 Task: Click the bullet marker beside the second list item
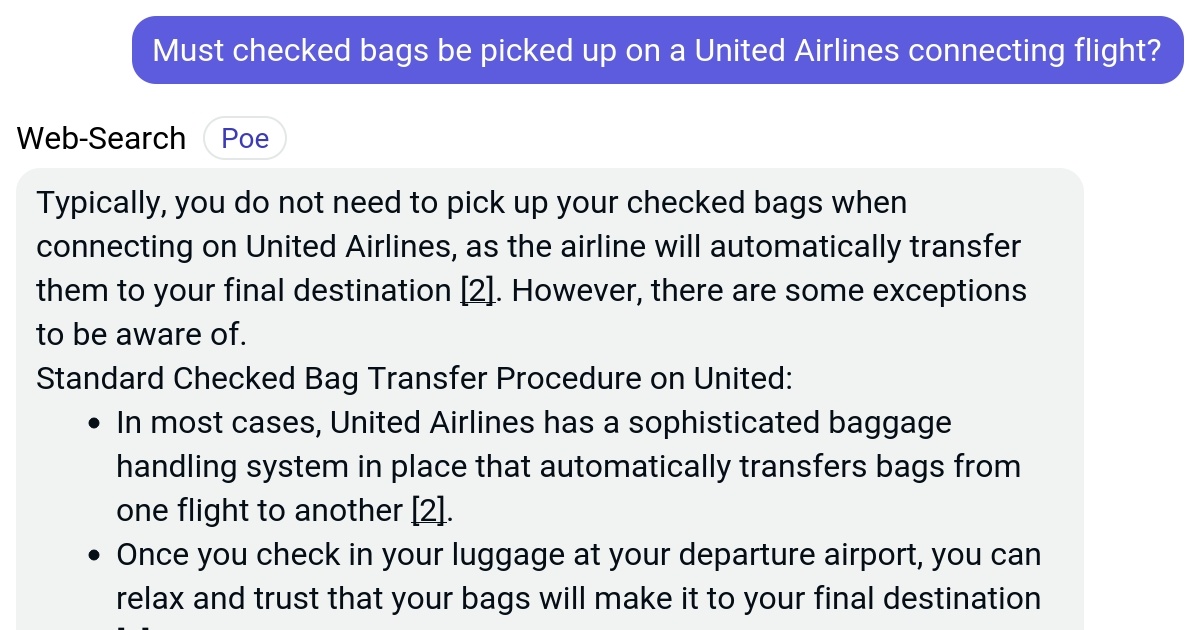pos(94,553)
